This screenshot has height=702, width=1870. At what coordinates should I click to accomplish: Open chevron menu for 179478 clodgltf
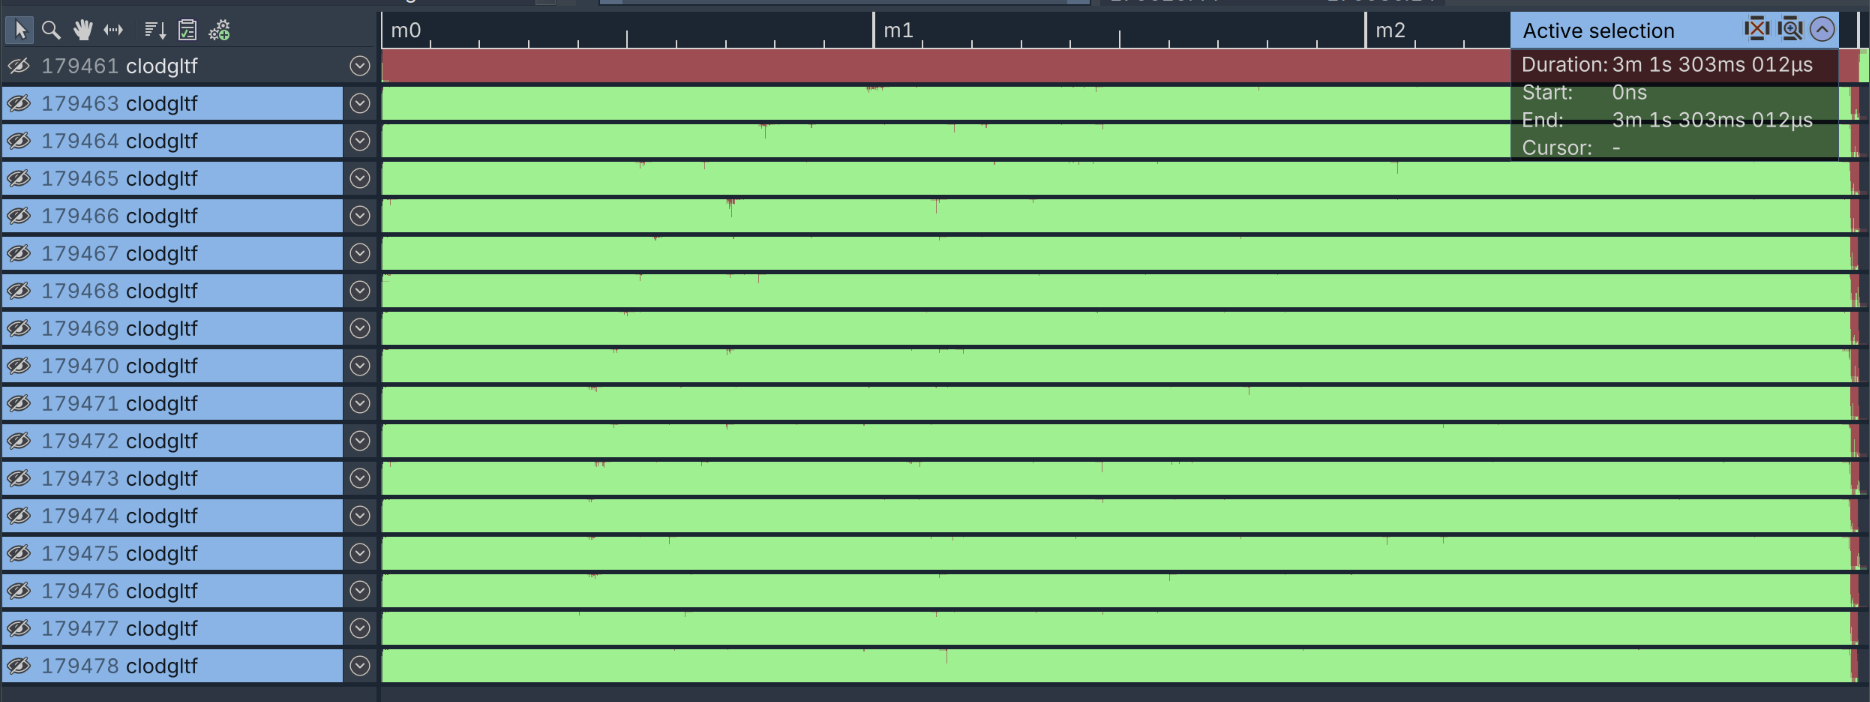[360, 666]
